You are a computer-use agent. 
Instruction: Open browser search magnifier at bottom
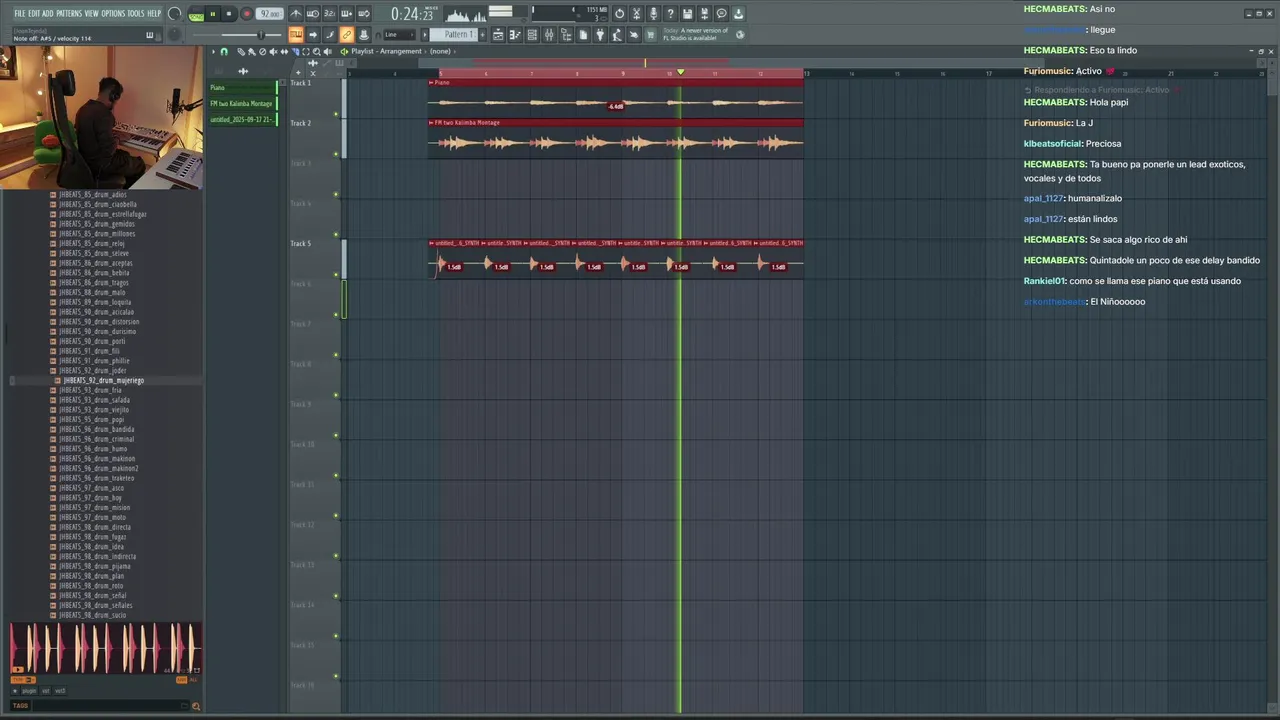195,706
